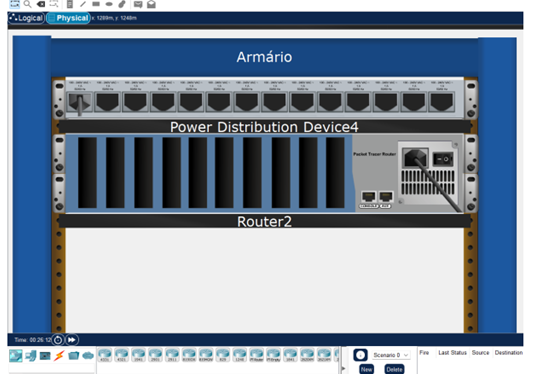This screenshot has height=374, width=551.
Task: Switch to the Physical workspace tab
Action: pos(68,18)
